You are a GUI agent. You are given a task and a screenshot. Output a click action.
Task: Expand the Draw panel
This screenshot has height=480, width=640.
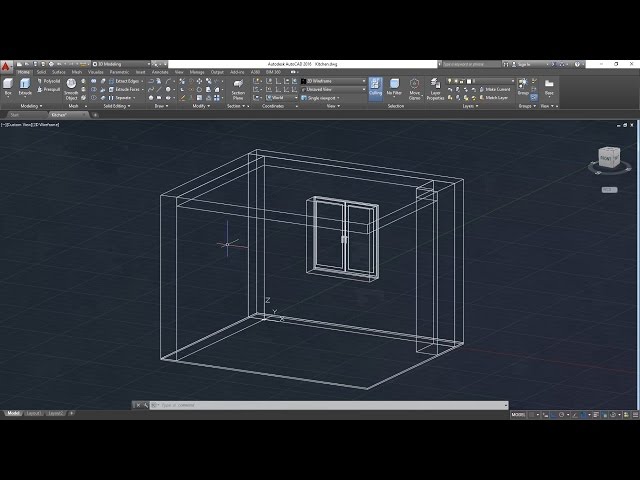161,106
